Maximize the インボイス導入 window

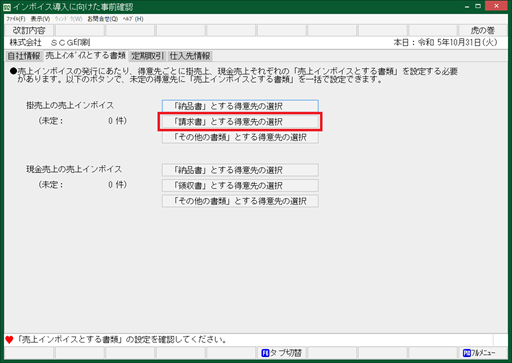[478, 6]
